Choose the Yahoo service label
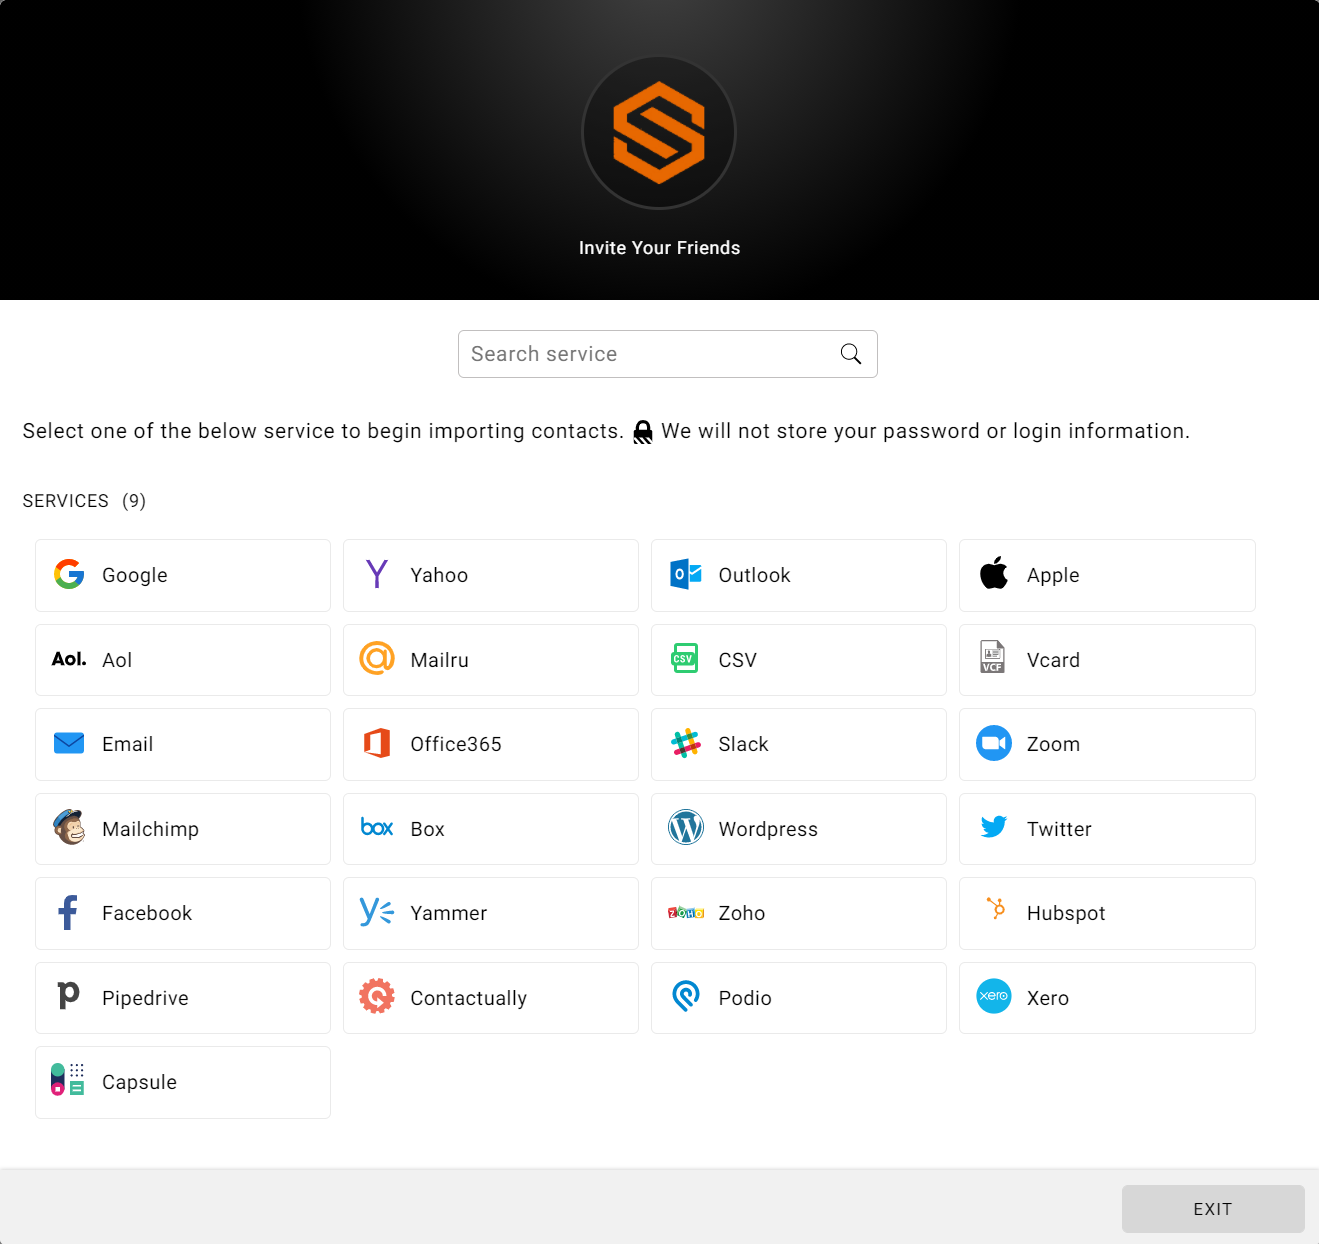This screenshot has width=1319, height=1244. [x=439, y=575]
